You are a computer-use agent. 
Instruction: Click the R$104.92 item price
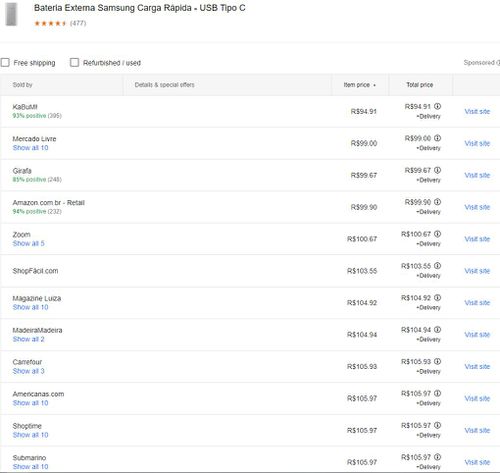point(362,303)
